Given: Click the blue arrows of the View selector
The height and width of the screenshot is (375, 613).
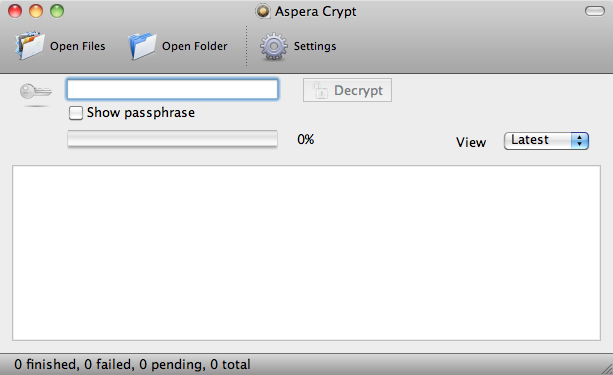Looking at the screenshot, I should click(579, 141).
